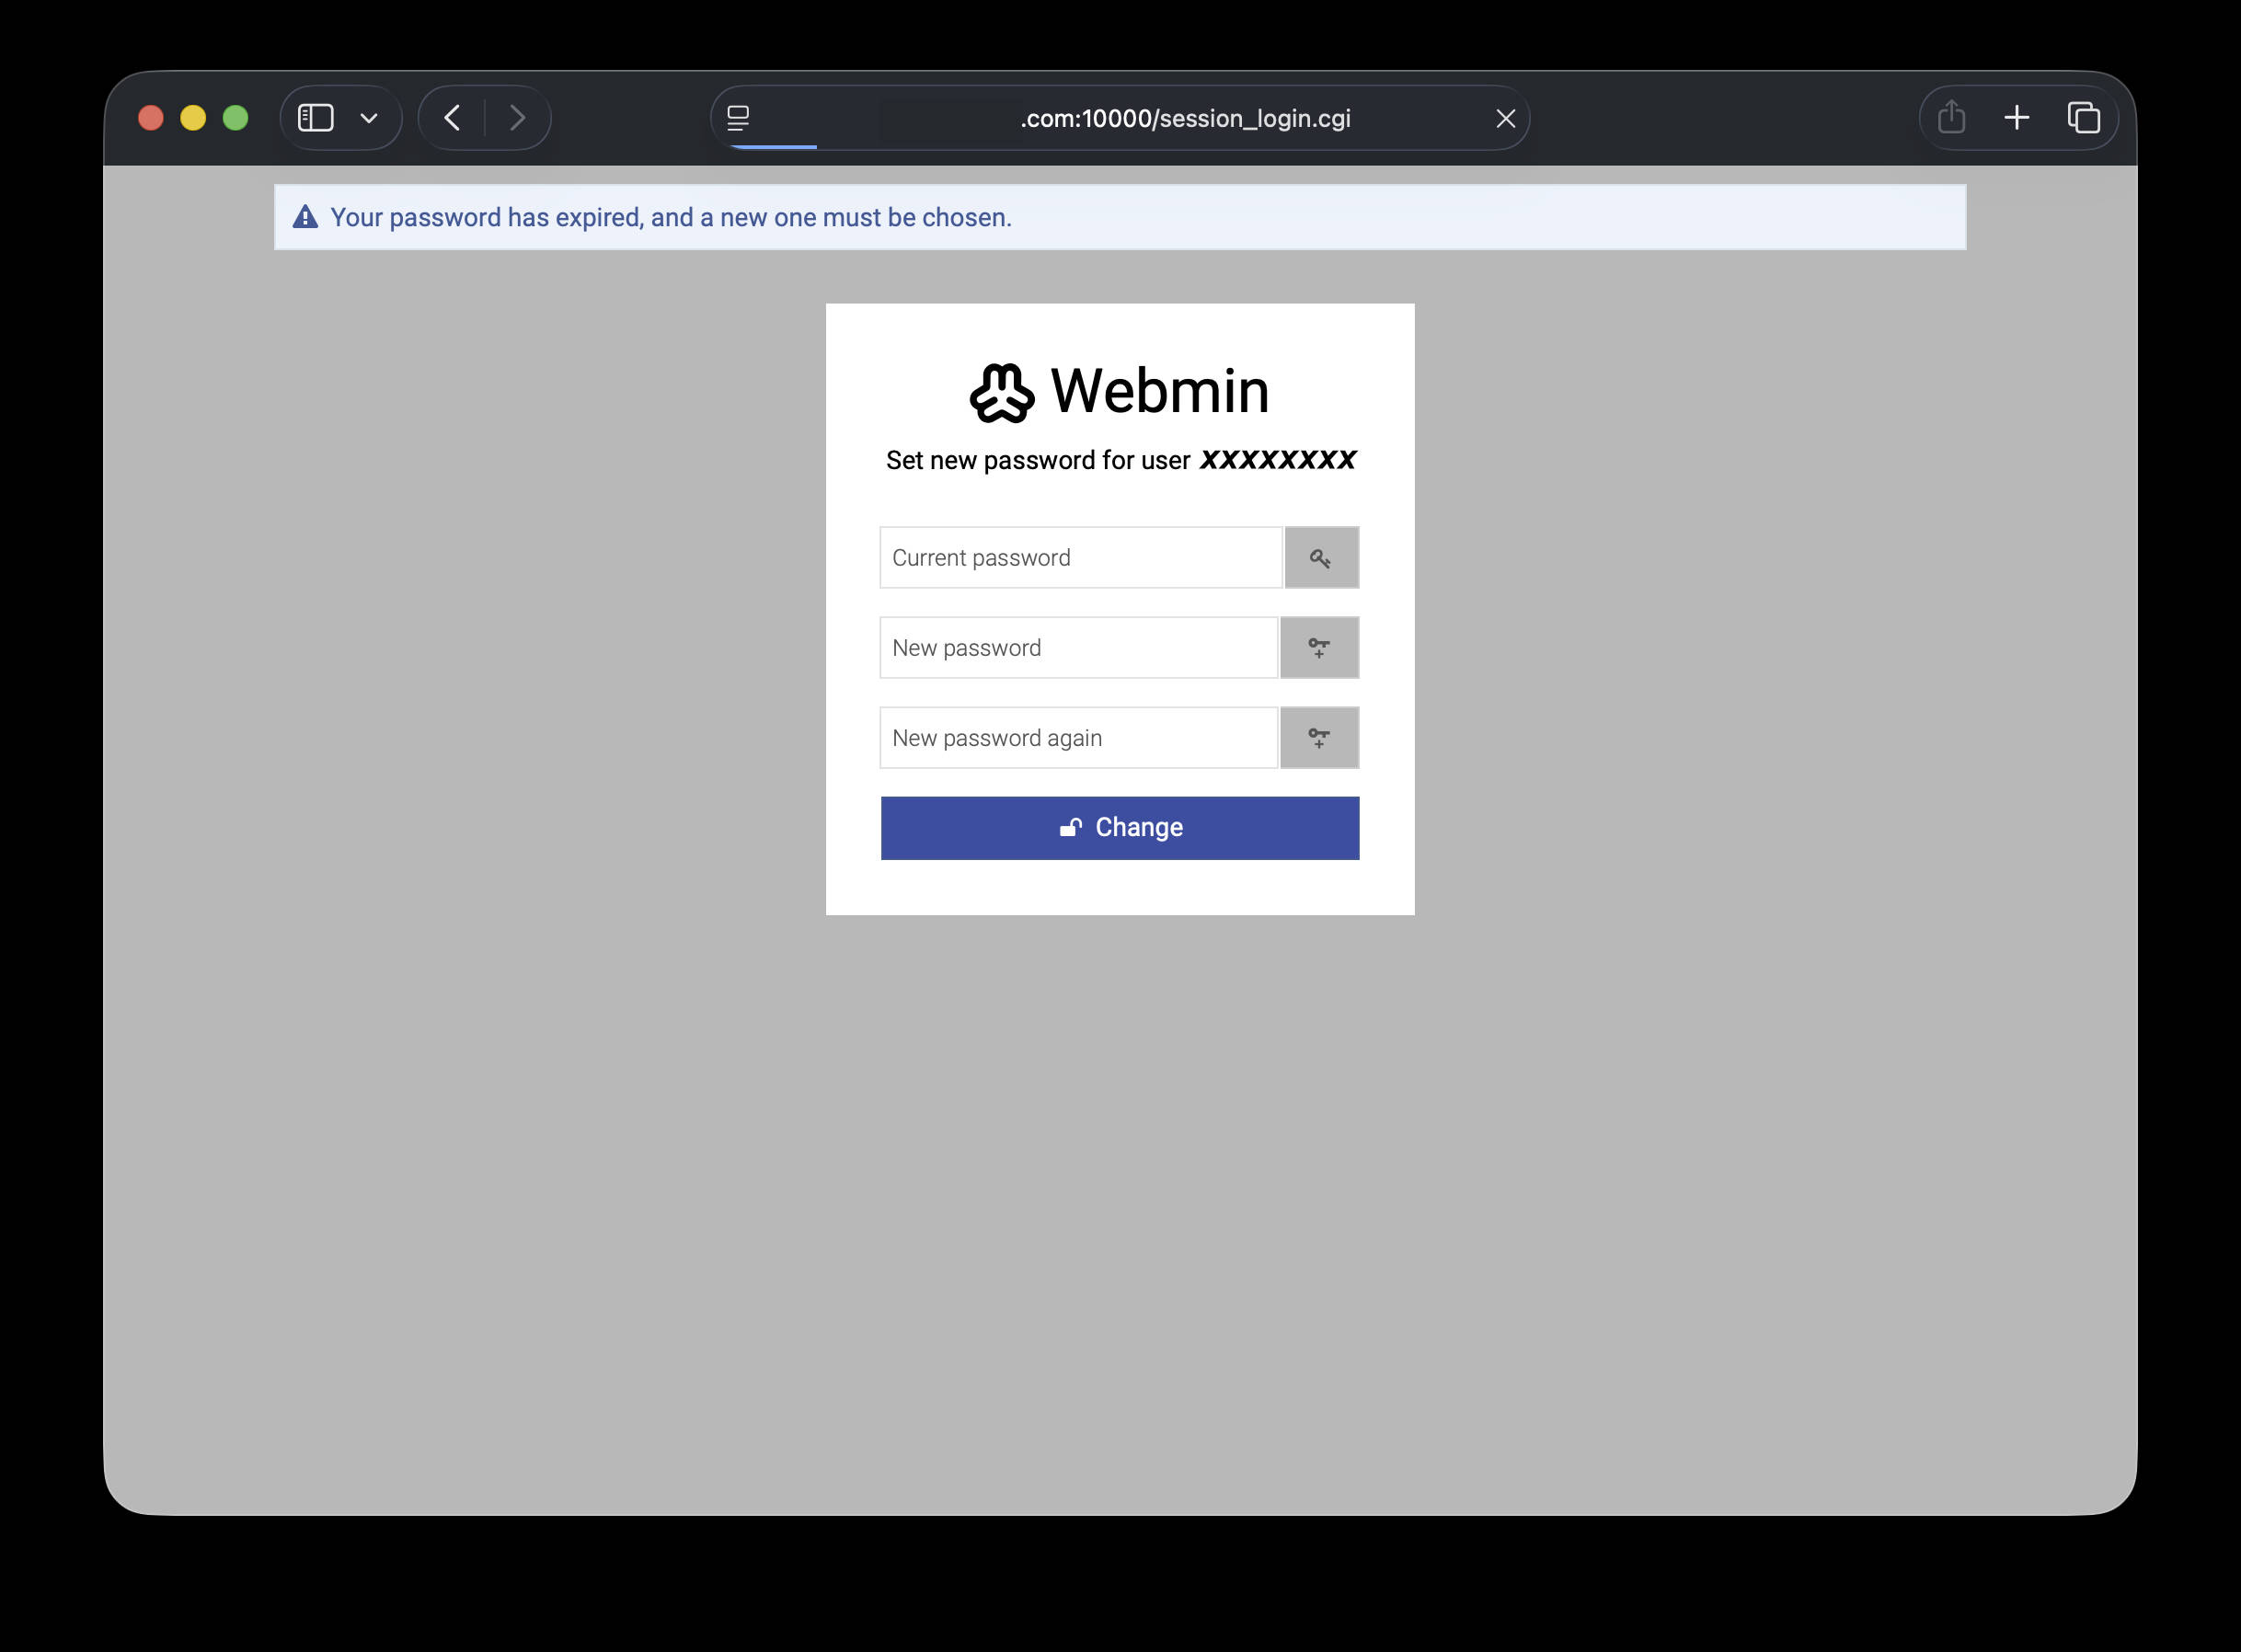Open the Share menu in Safari toolbar

click(1951, 118)
